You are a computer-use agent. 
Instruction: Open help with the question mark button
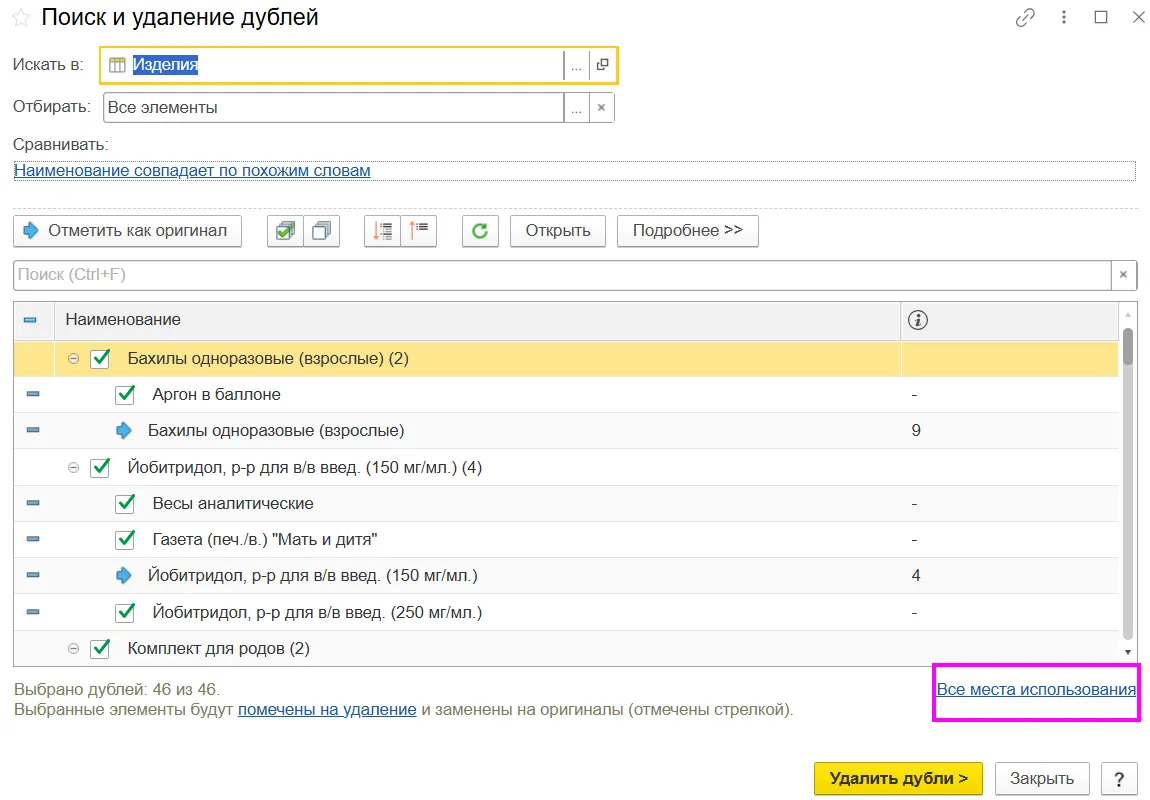(x=1118, y=779)
